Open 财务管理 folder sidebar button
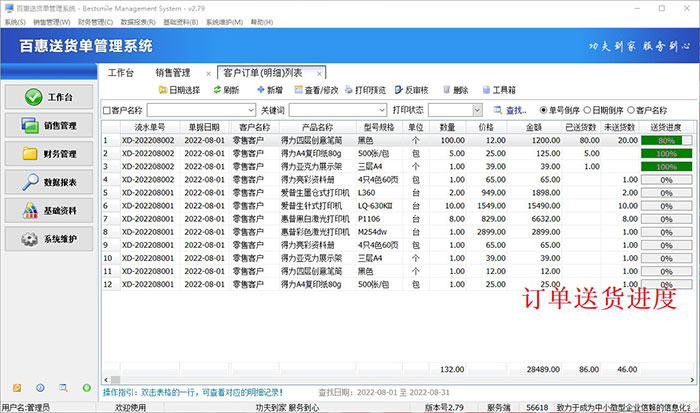Screen dimensions: 700x413 pyautogui.click(x=49, y=154)
